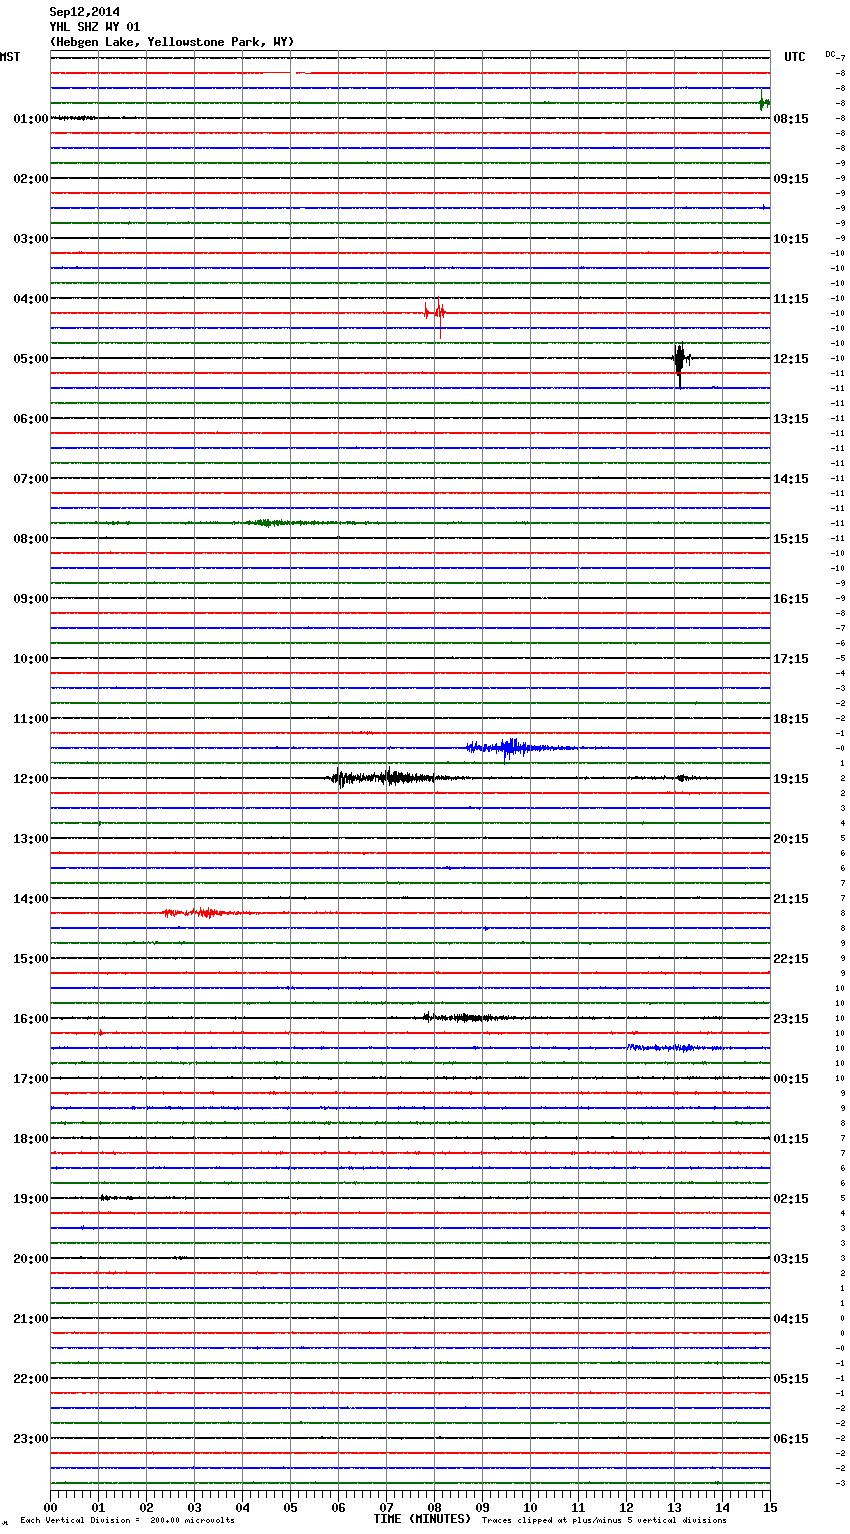Select the 08 minute axis label
The image size is (850, 1534).
434,1507
